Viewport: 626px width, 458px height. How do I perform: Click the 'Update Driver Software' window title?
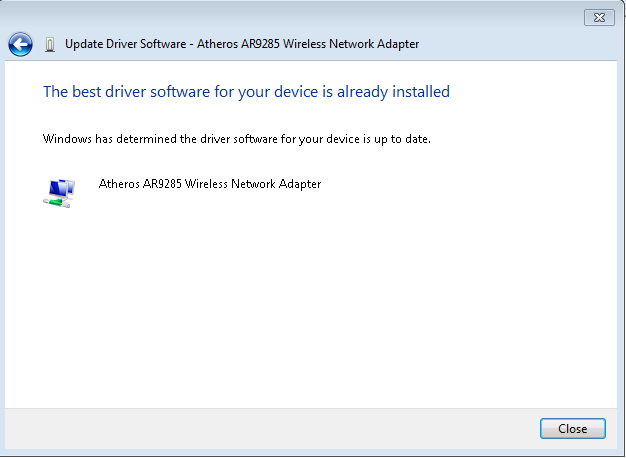[x=242, y=44]
